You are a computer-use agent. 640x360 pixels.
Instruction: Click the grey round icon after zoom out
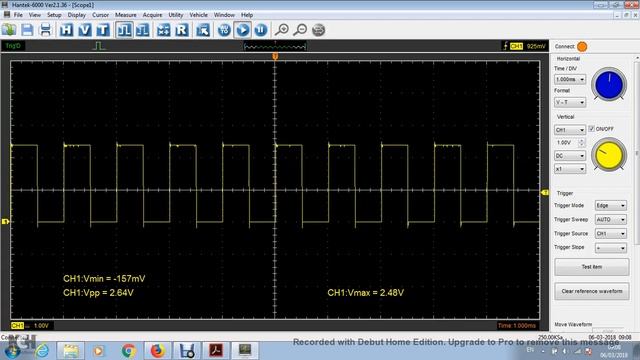coord(319,30)
